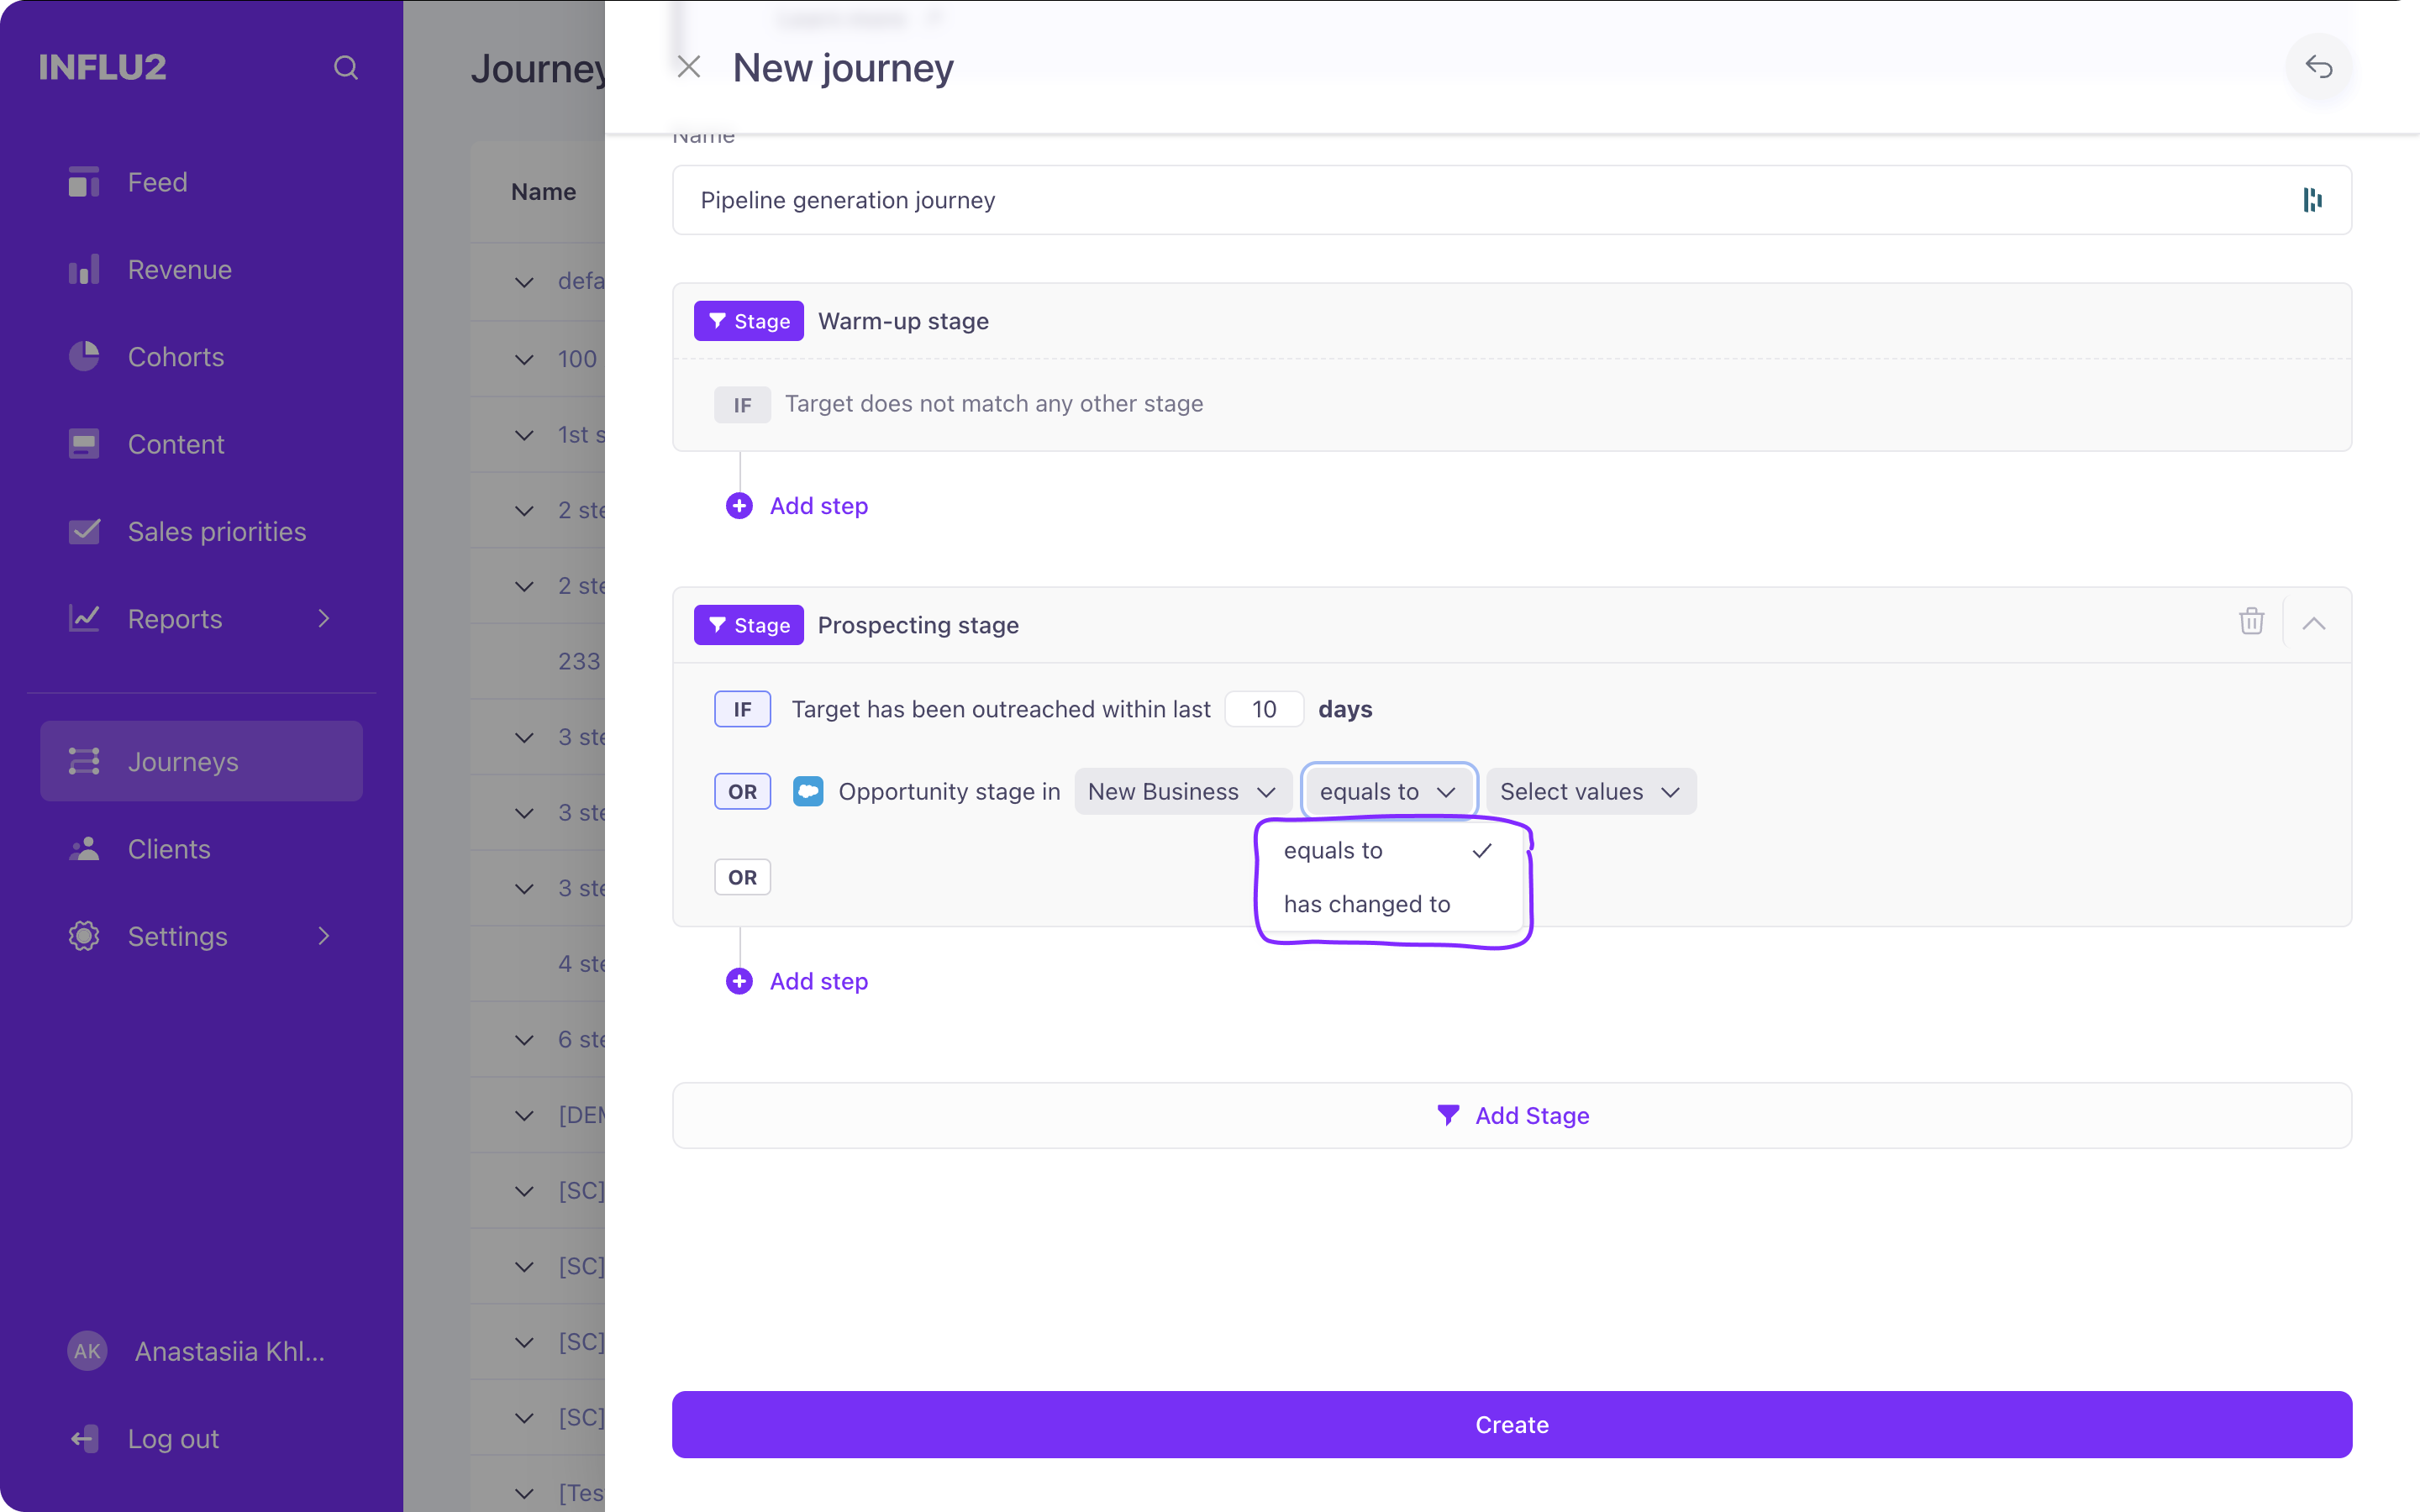Delete the Prospecting stage with trash icon
The image size is (2420, 1512).
2251,622
